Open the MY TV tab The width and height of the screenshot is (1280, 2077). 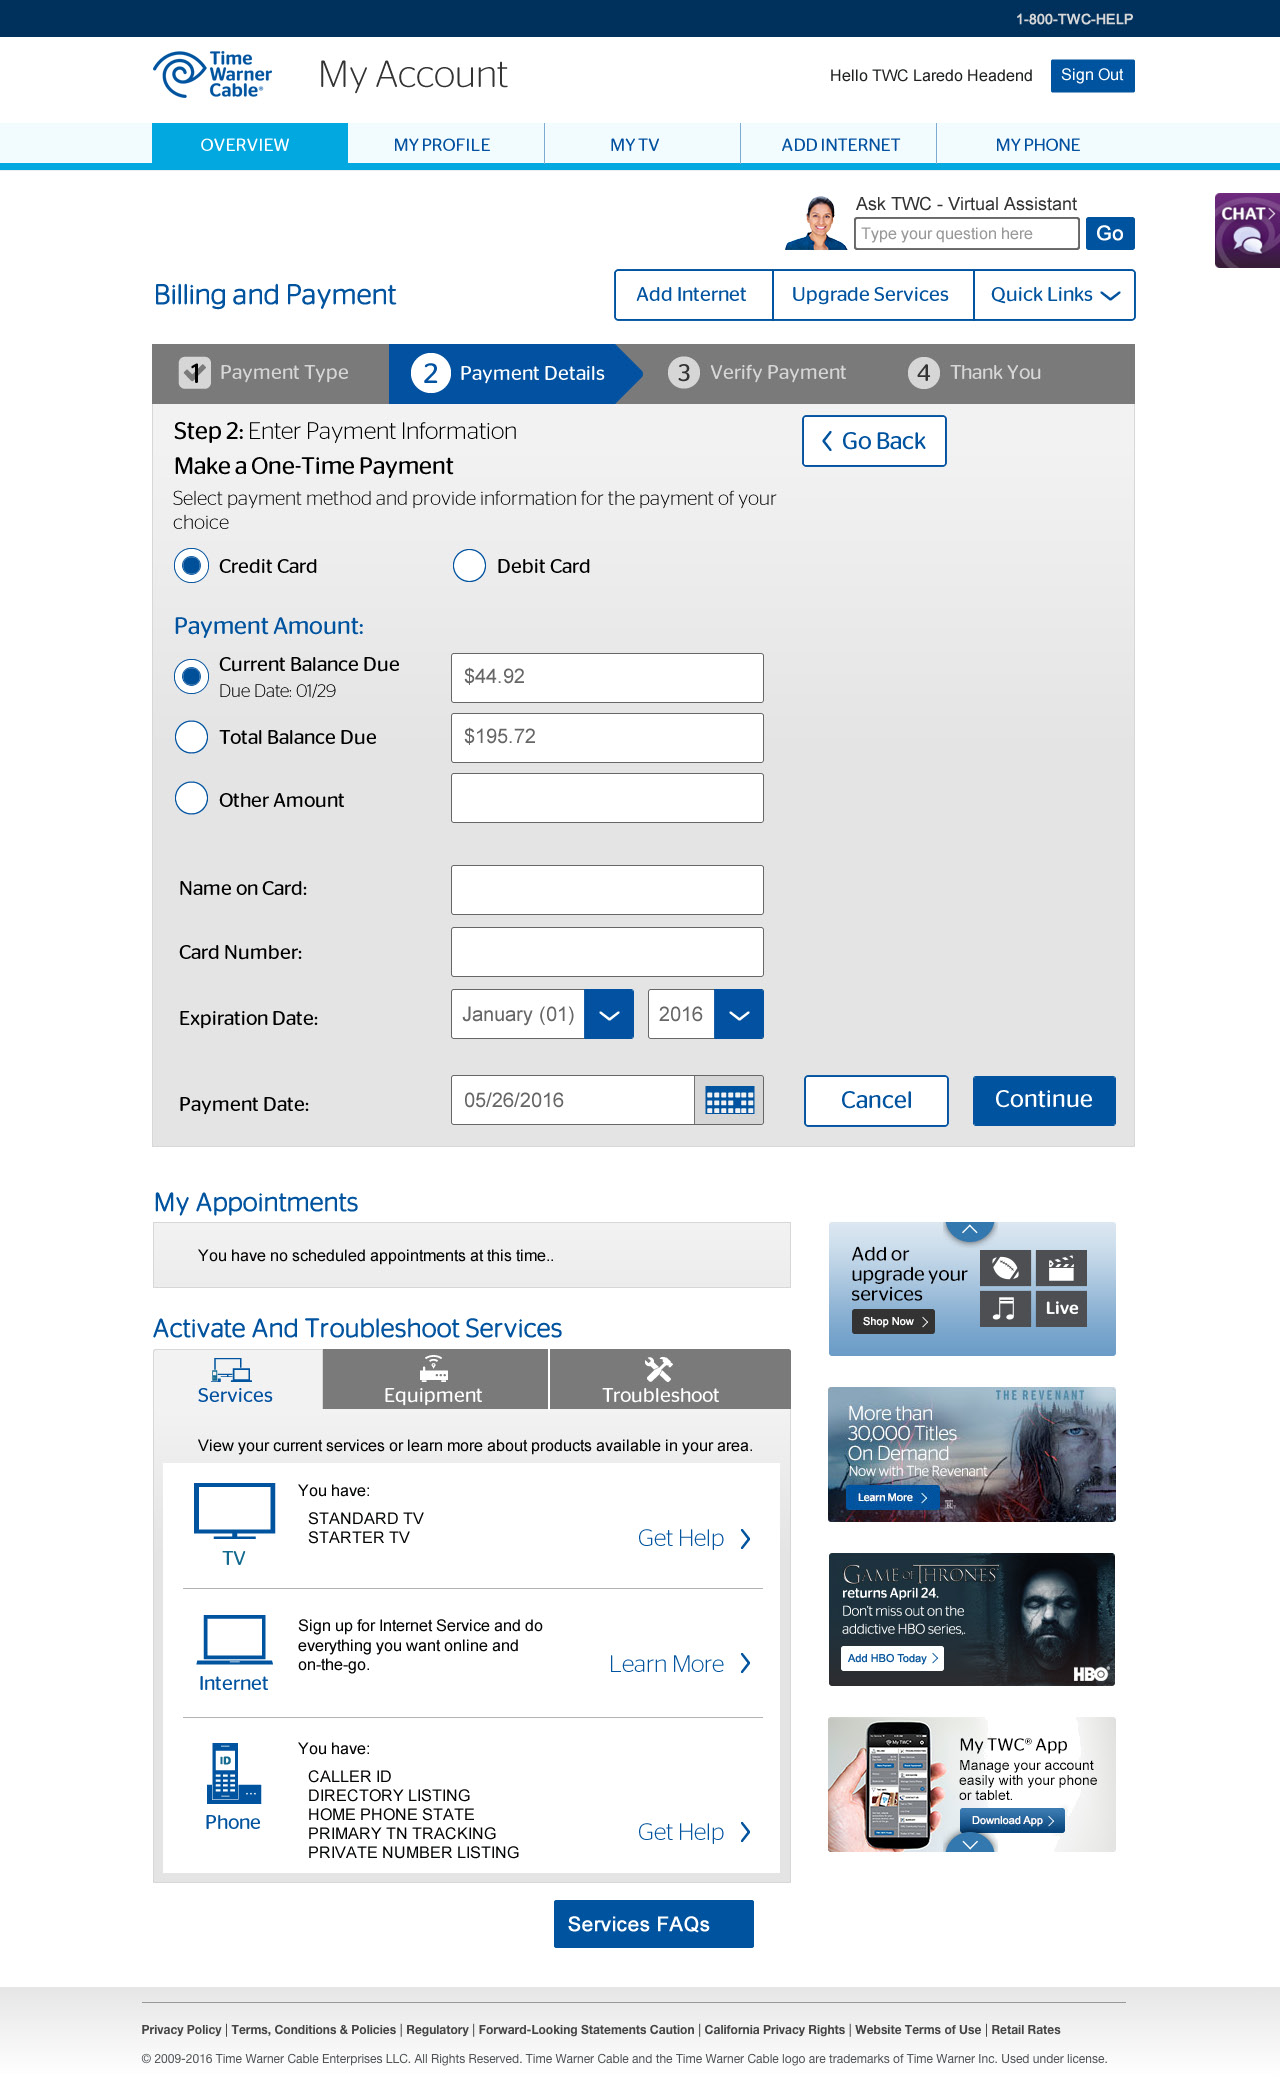(642, 144)
